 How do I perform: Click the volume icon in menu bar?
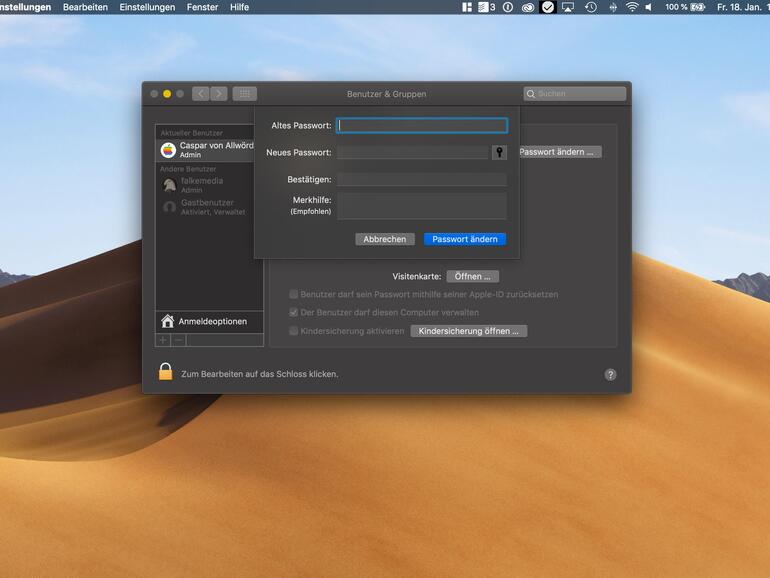(x=649, y=7)
